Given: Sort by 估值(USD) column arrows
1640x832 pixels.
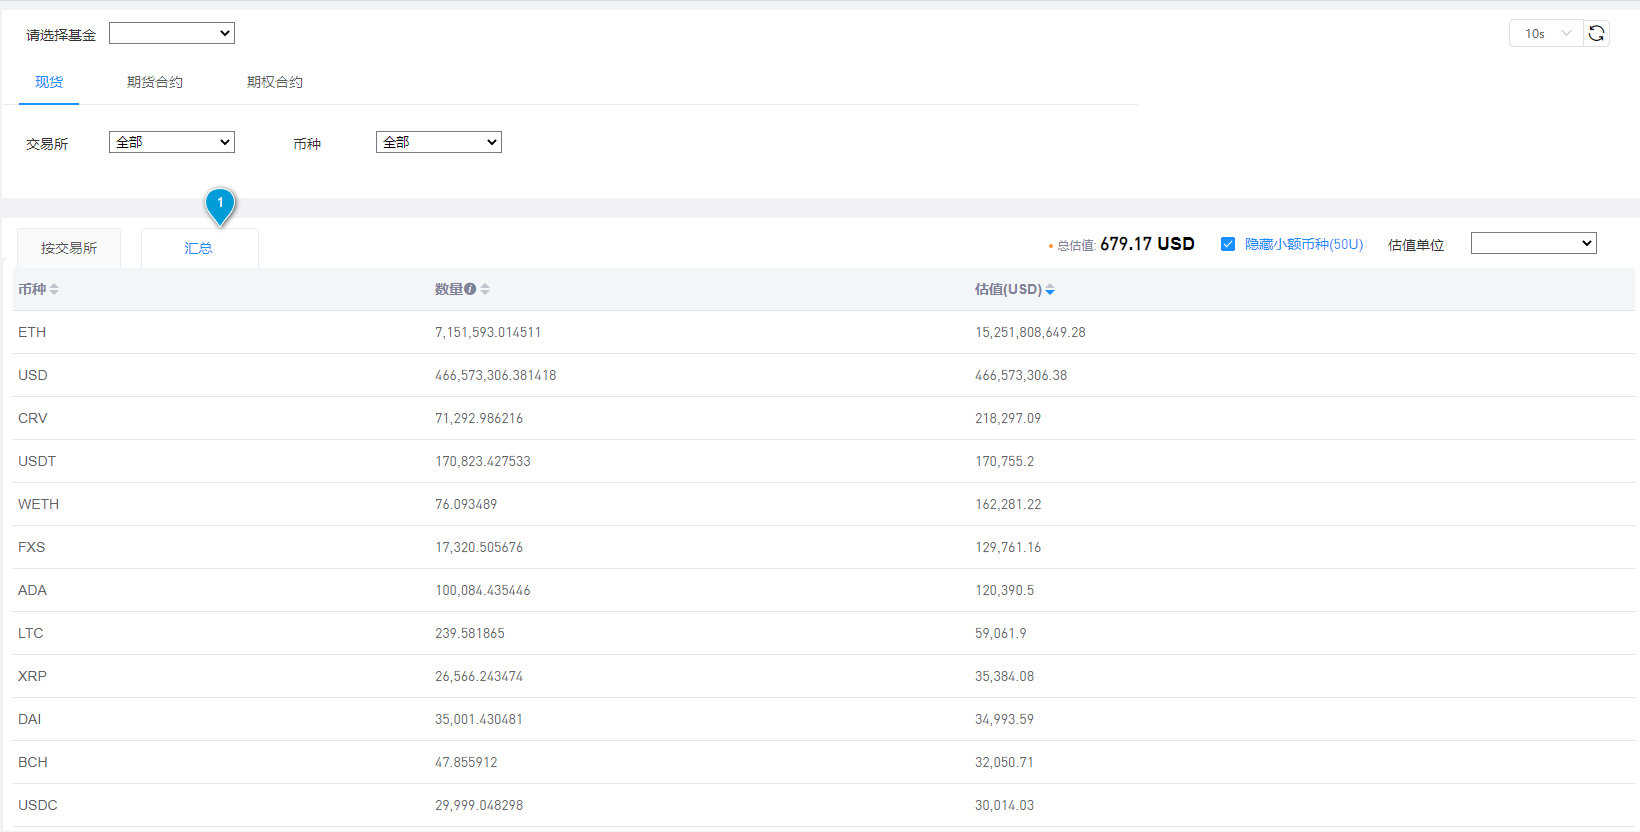Looking at the screenshot, I should click(1050, 289).
